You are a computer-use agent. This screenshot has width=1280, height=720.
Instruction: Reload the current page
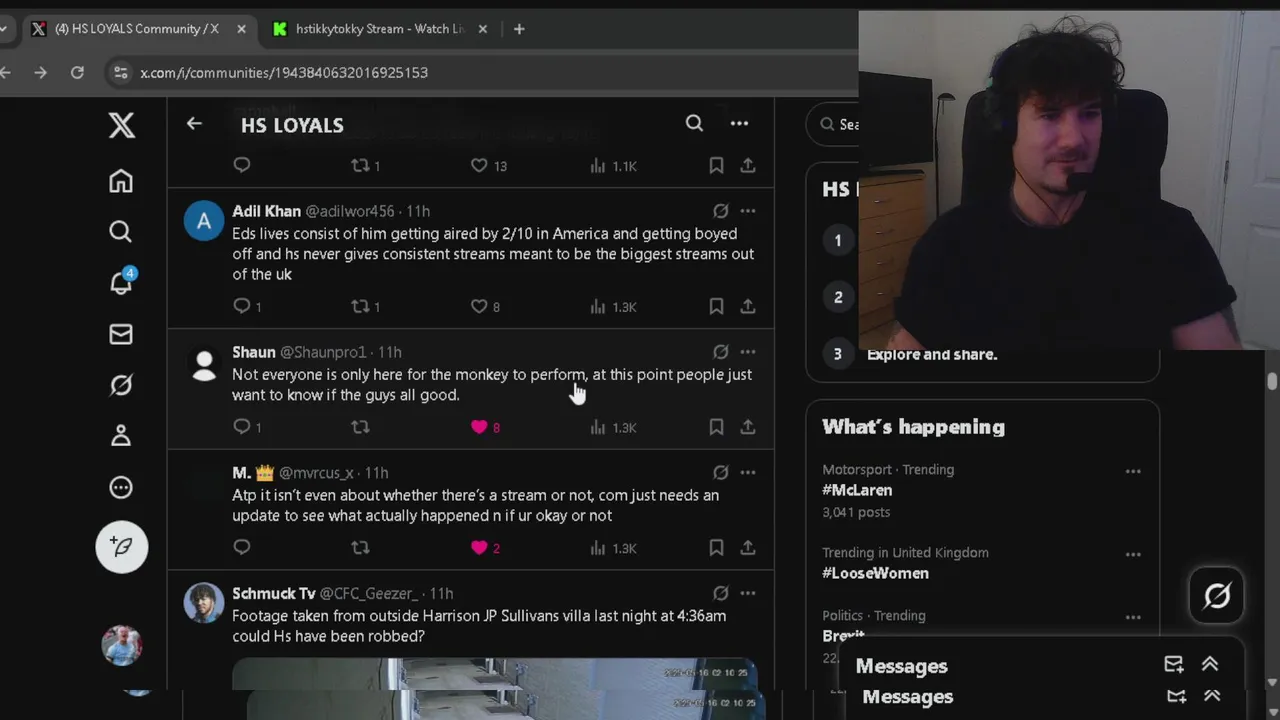(77, 72)
